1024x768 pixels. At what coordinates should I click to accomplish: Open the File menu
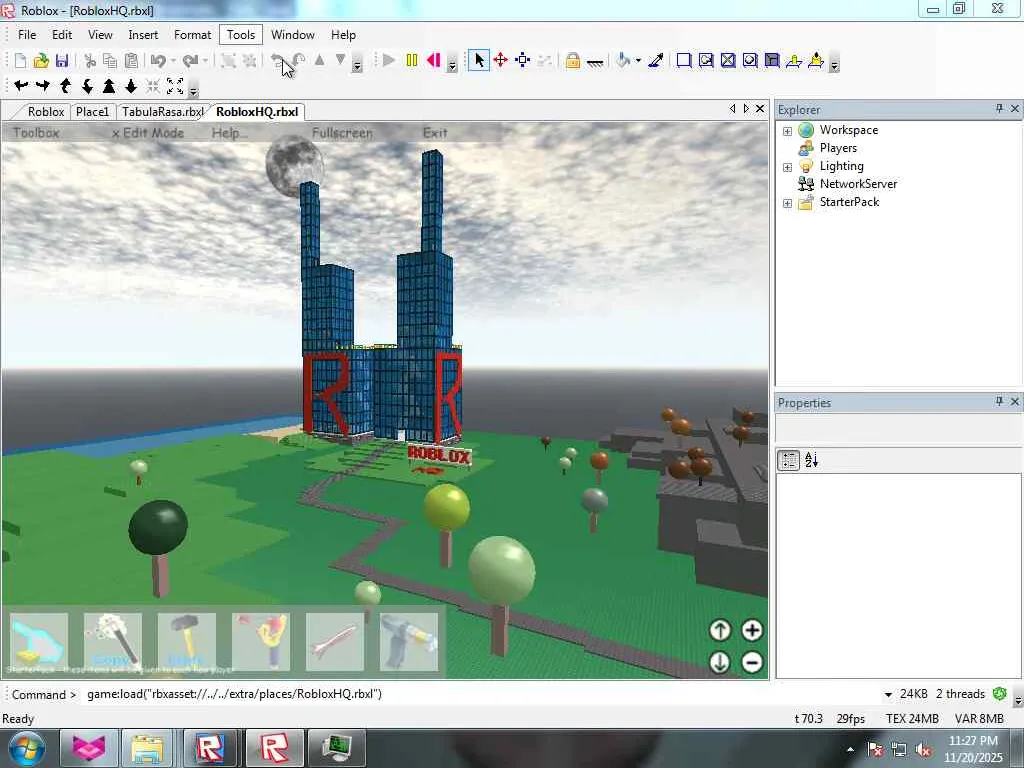point(27,35)
